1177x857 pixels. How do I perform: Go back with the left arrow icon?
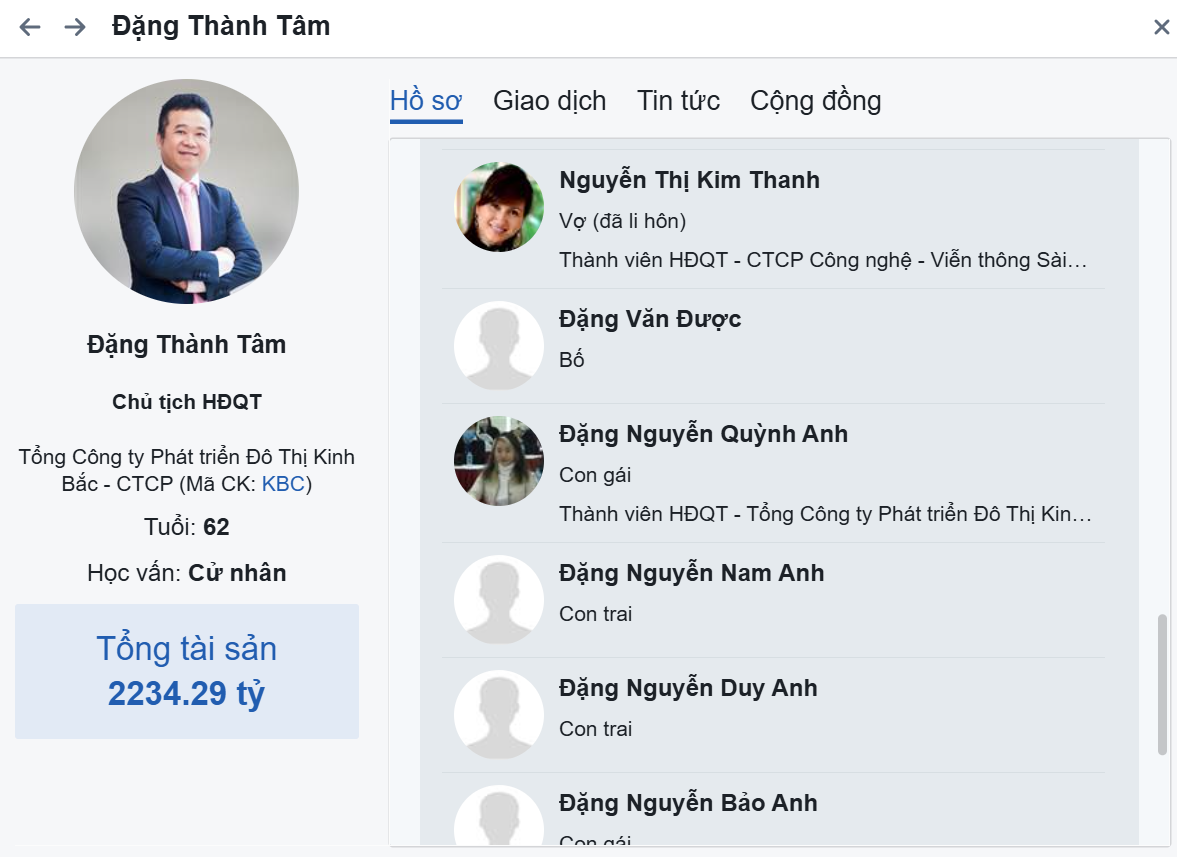tap(30, 27)
